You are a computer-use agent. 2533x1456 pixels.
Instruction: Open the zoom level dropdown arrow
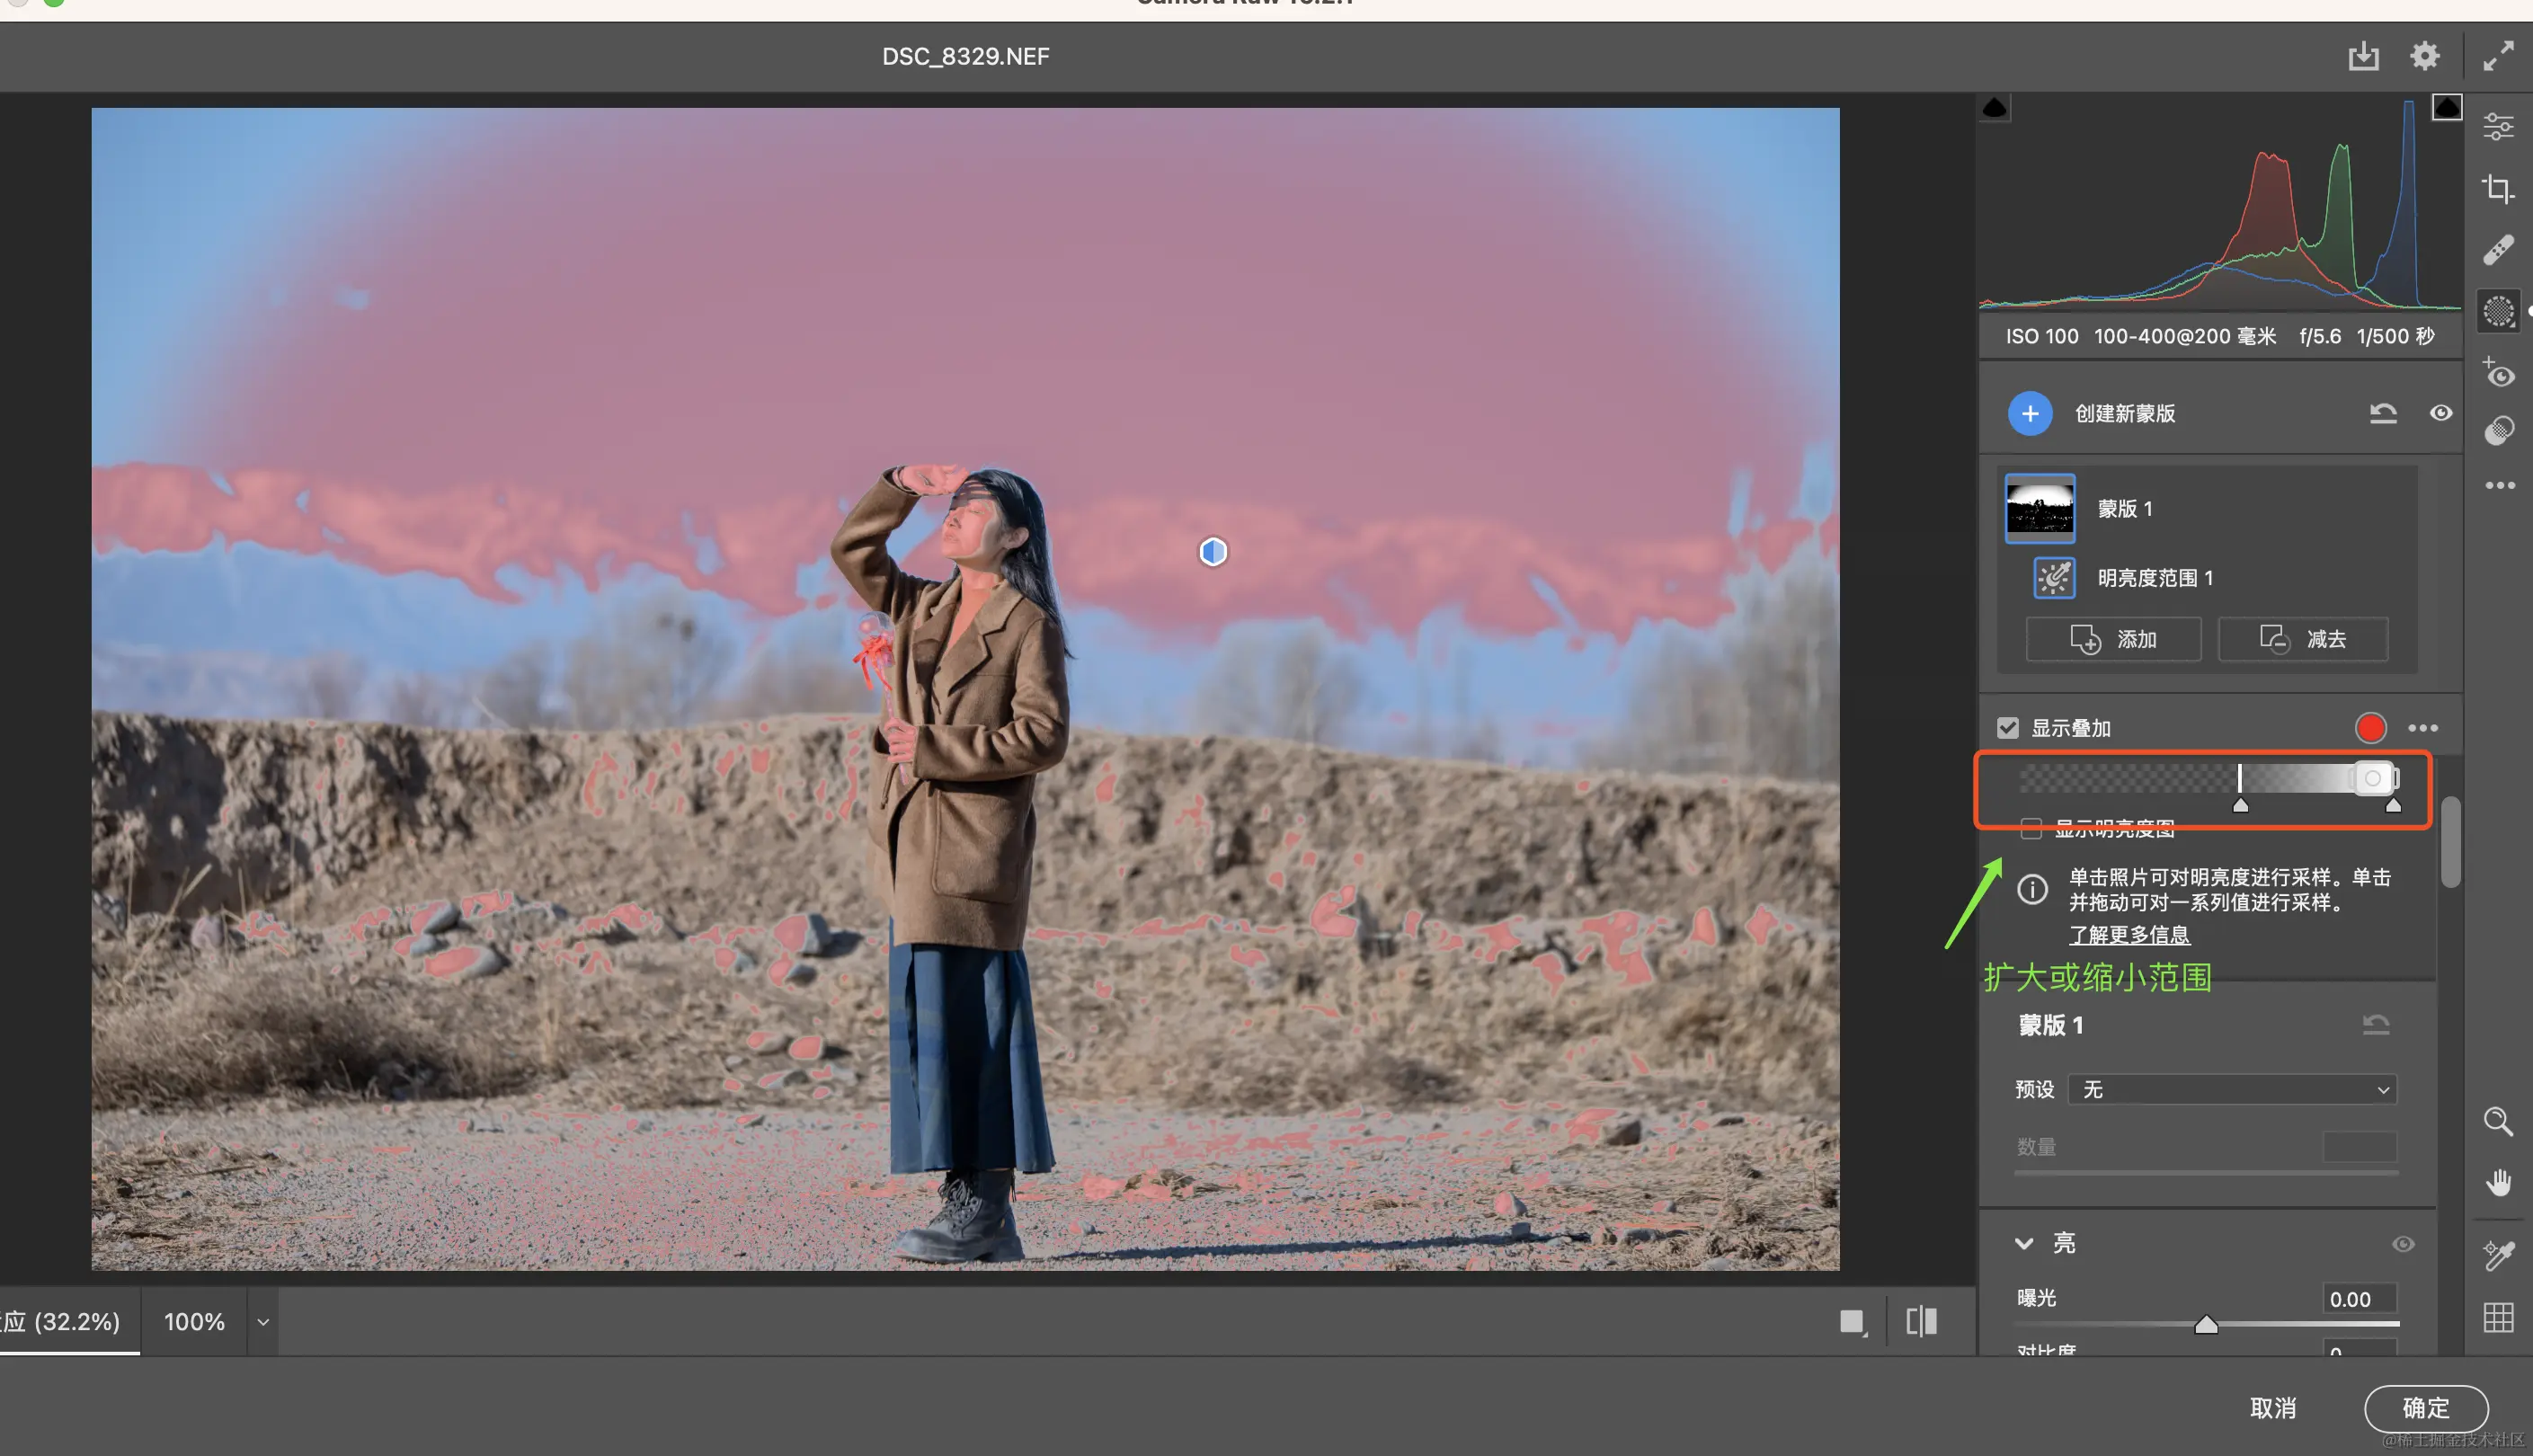pos(263,1321)
